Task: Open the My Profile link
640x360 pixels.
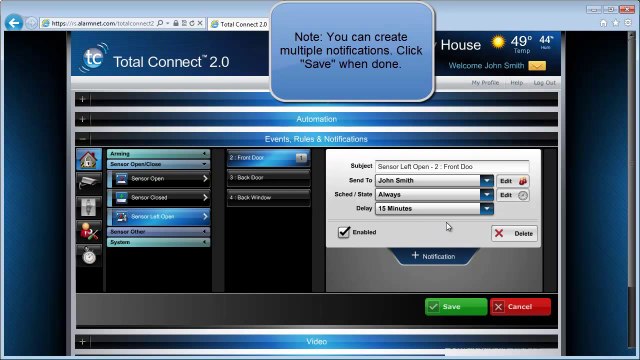Action: click(485, 82)
